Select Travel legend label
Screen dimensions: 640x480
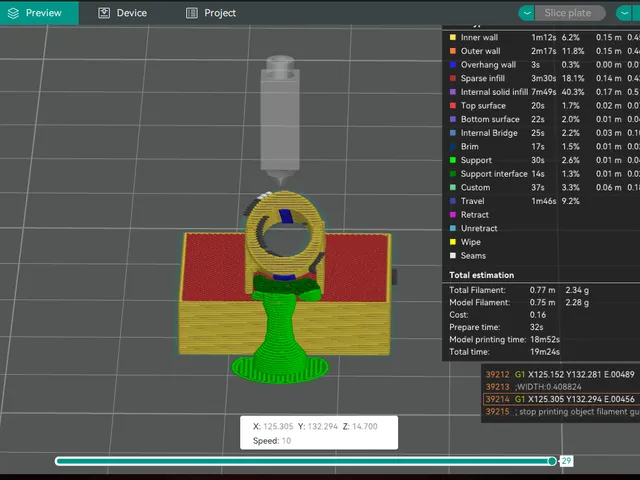pos(473,201)
